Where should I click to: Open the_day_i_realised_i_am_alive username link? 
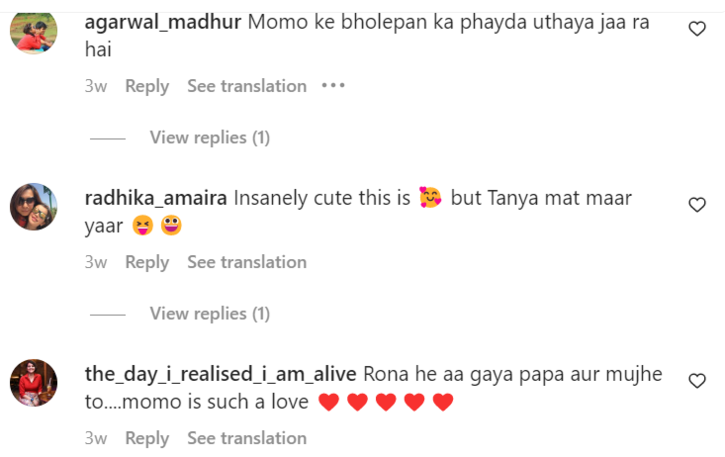[x=220, y=374]
